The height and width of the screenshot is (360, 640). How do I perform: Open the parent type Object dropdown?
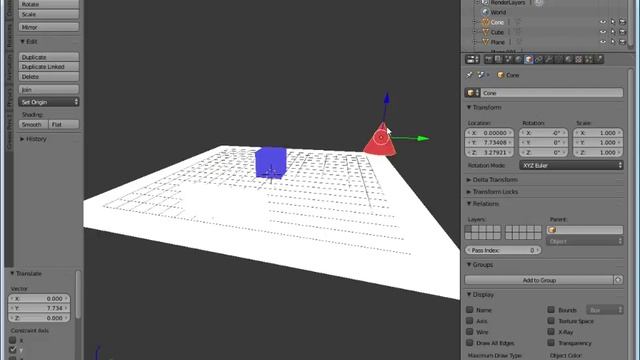point(584,241)
